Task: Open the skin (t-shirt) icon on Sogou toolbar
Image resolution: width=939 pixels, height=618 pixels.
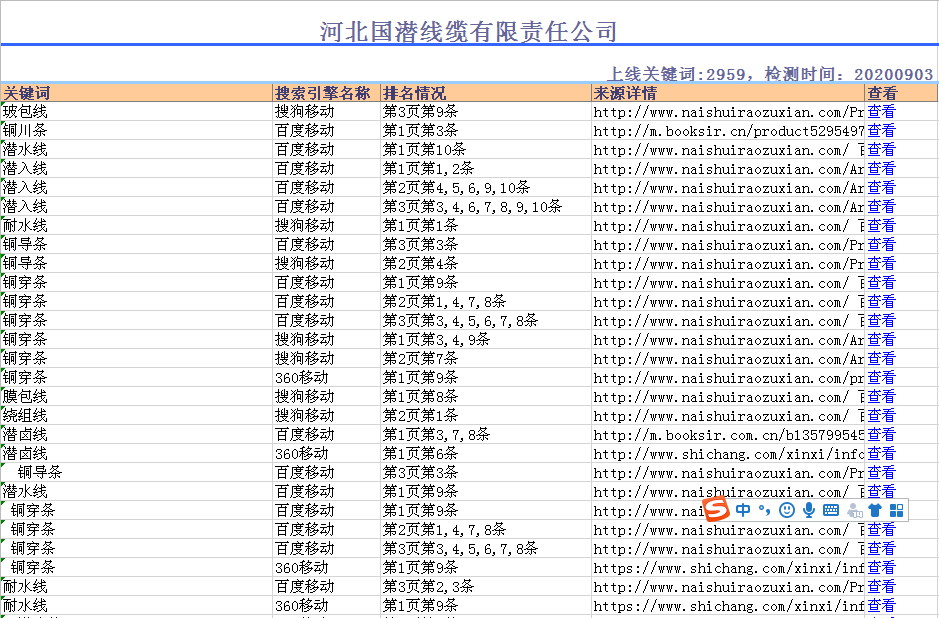Action: (x=875, y=510)
